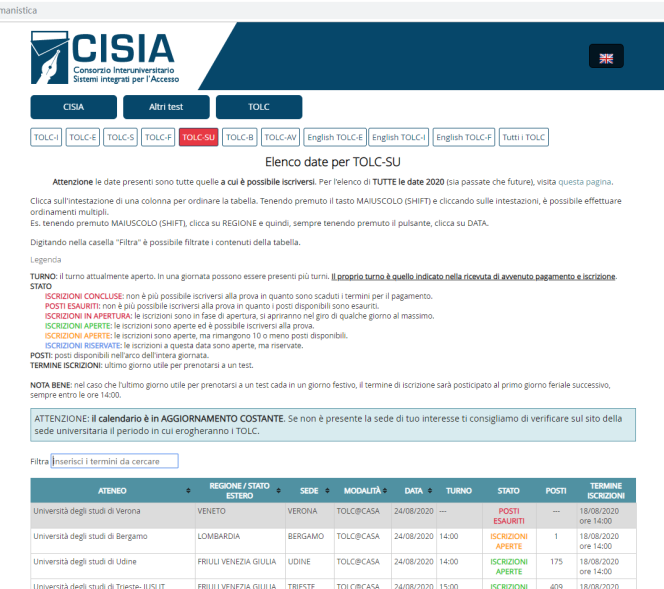Screen dimensions: 664x589
Task: Click the 'Elenco date per TOLC-SU' heading
Action: [x=332, y=162]
